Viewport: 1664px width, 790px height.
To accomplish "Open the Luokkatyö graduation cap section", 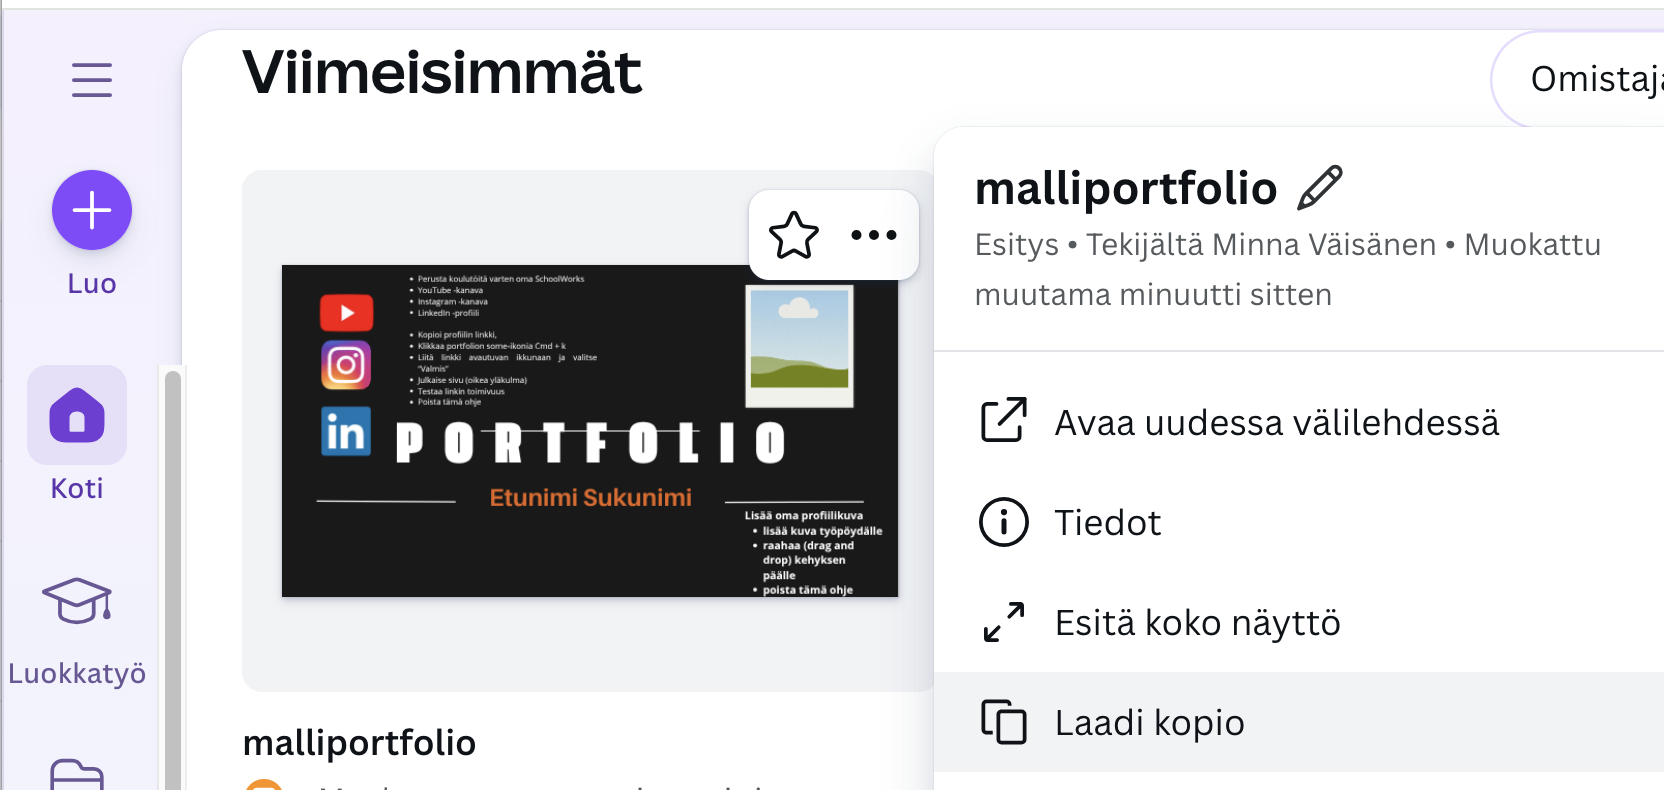I will click(x=77, y=601).
